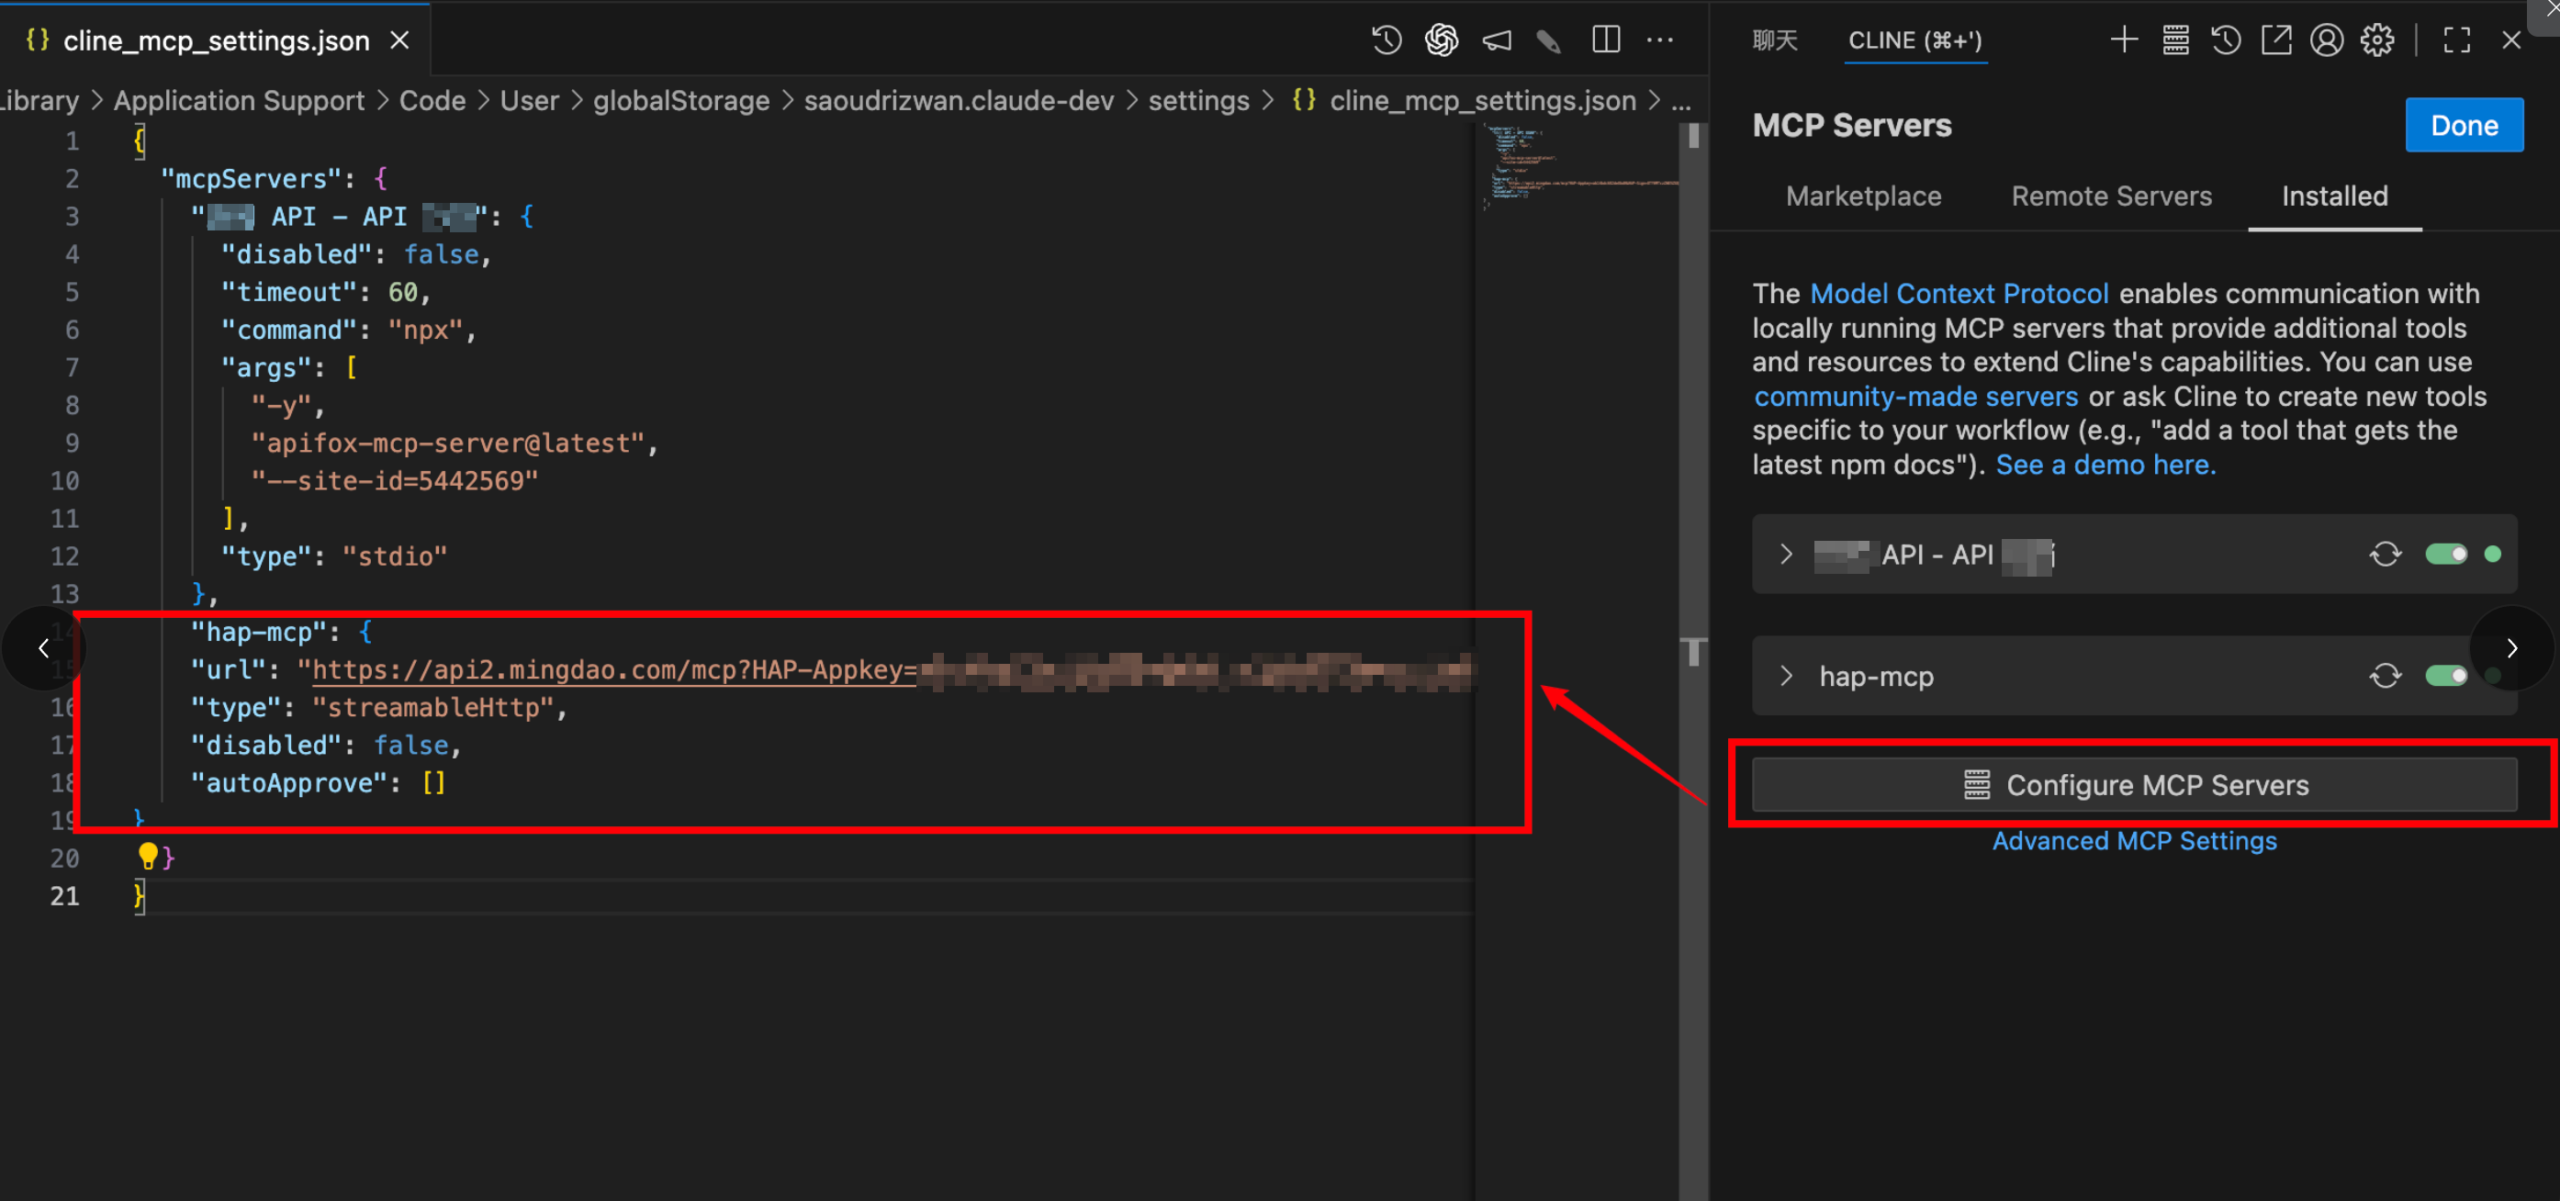Toggle off the hap-mcp server switch
Viewport: 2560px width, 1201px height.
point(2446,676)
